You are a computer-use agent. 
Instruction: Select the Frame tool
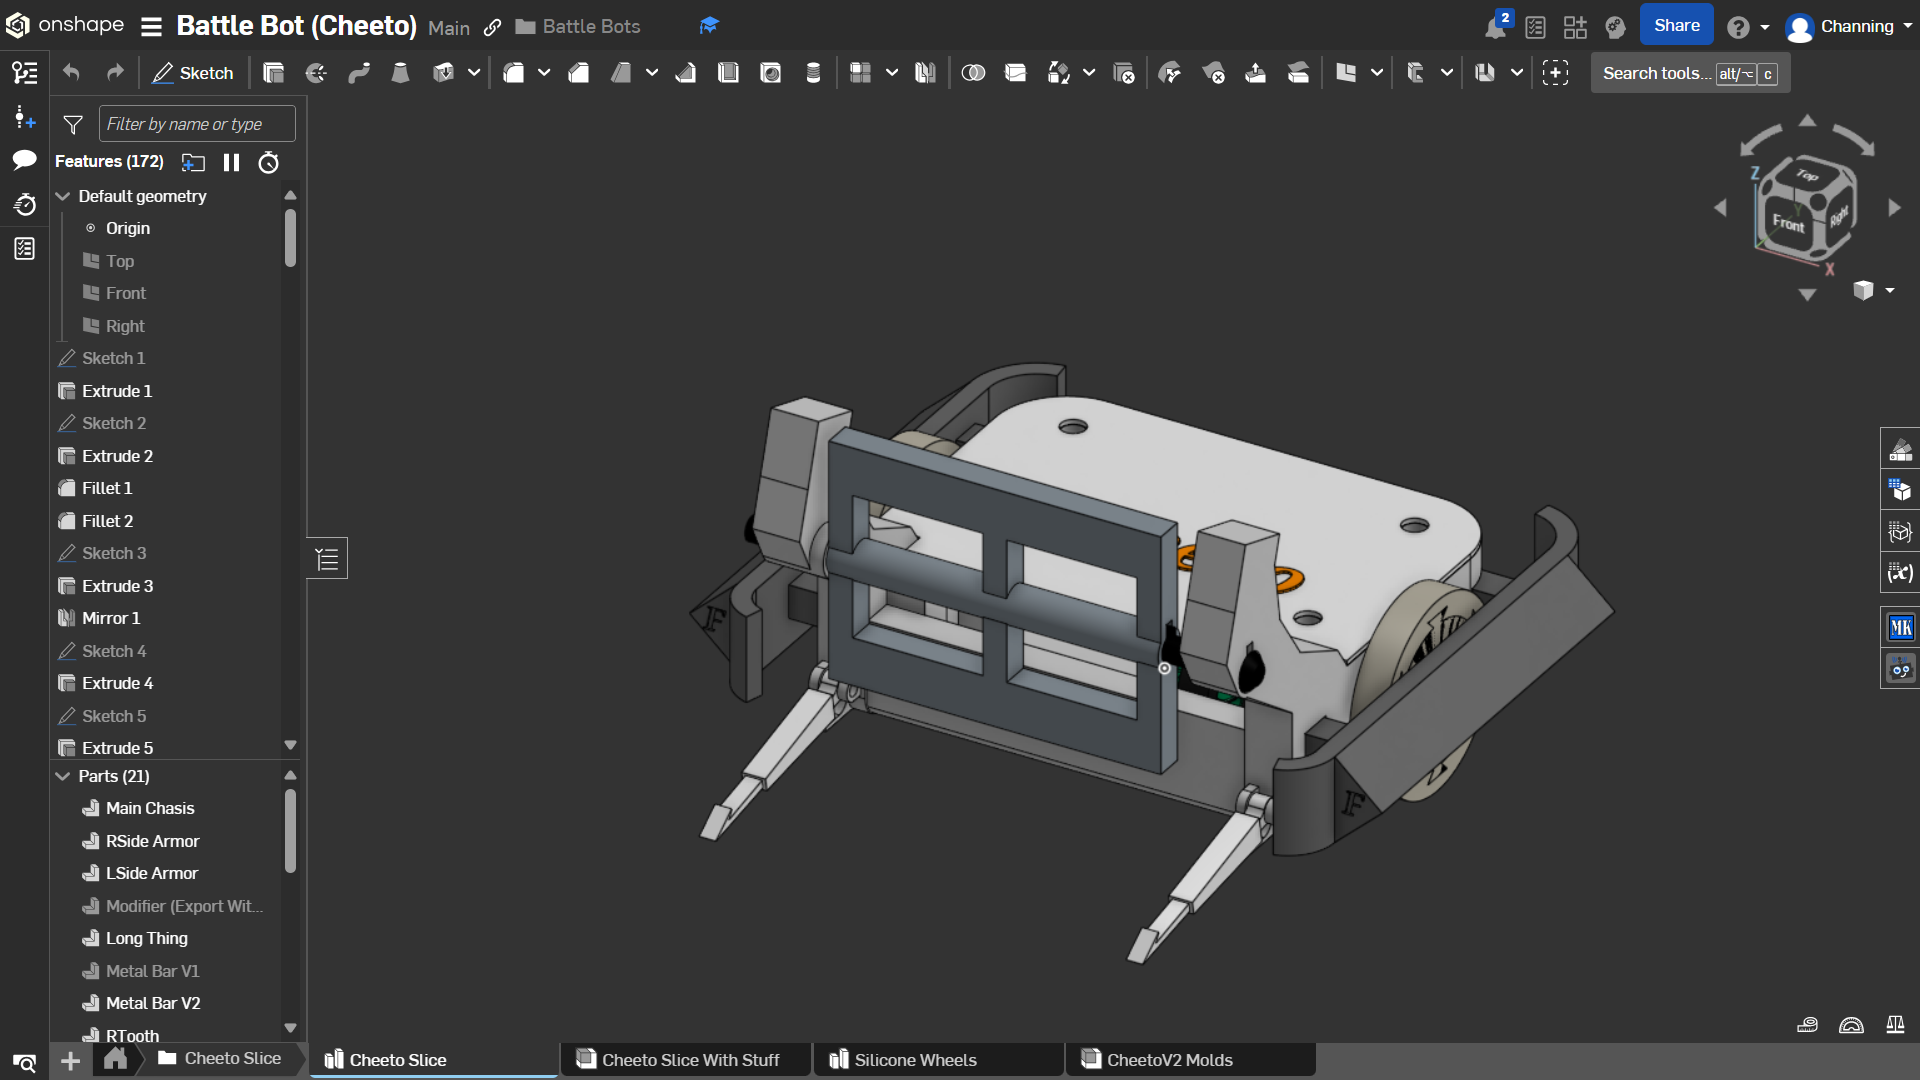coord(1416,73)
